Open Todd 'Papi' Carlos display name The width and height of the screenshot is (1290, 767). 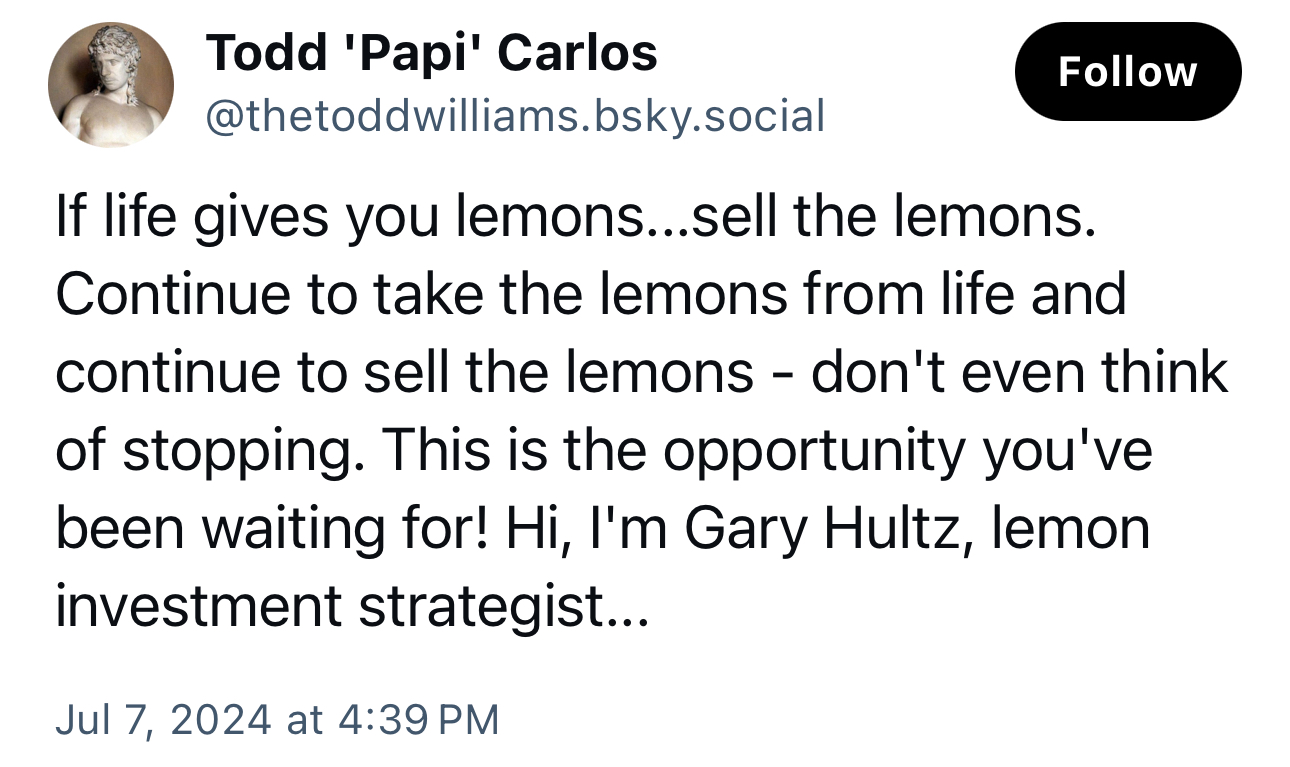[x=431, y=52]
